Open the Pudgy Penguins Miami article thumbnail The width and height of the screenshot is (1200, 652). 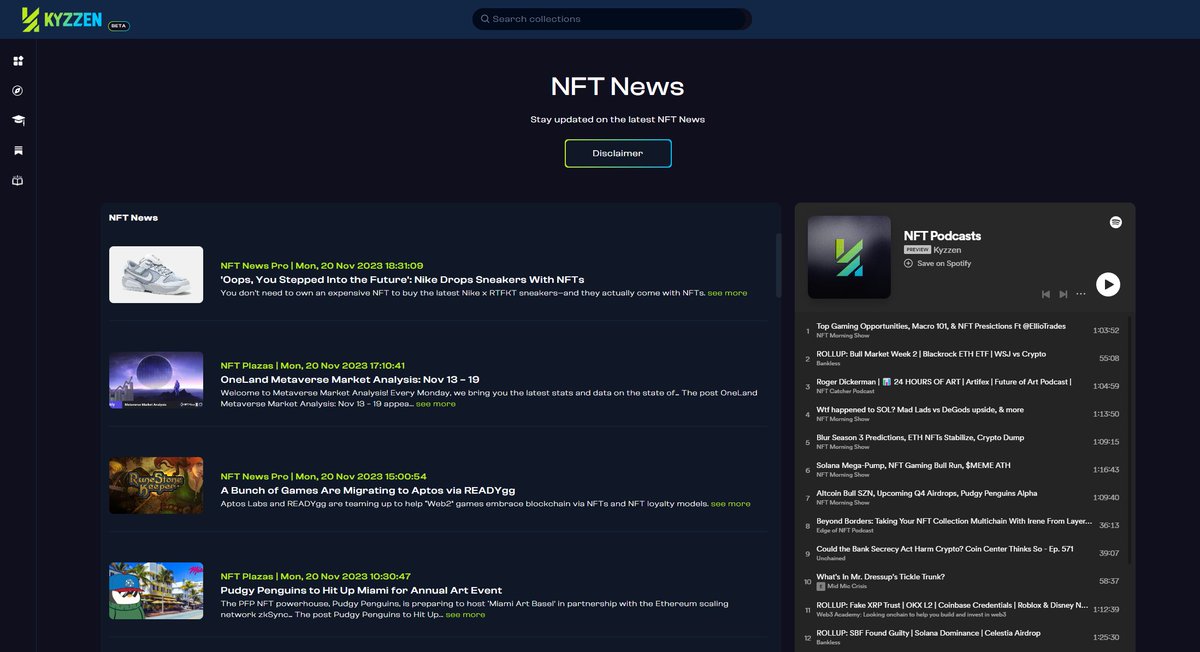156,590
